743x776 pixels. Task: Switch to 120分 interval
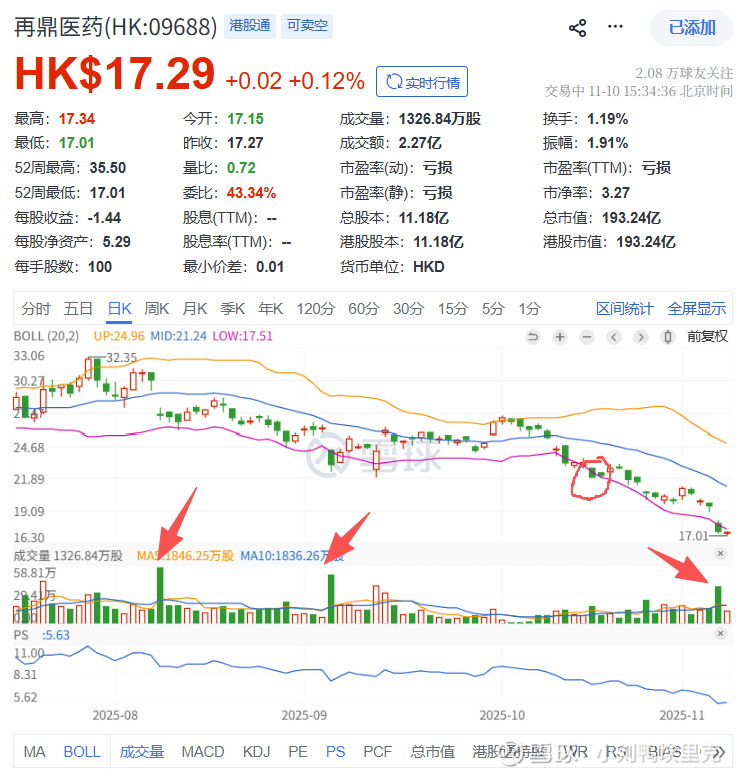pos(316,309)
